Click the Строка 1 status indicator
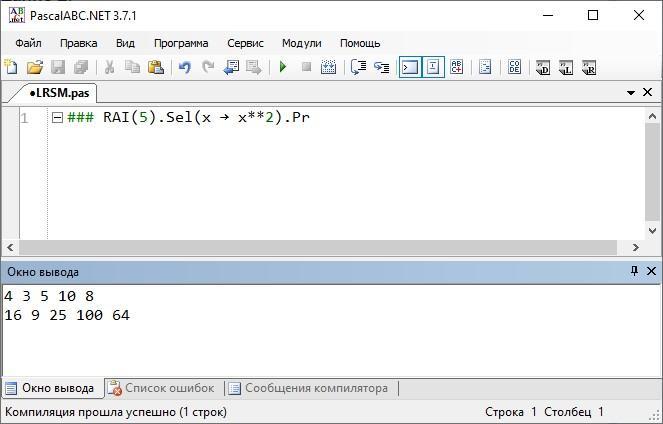The image size is (663, 424). click(511, 412)
